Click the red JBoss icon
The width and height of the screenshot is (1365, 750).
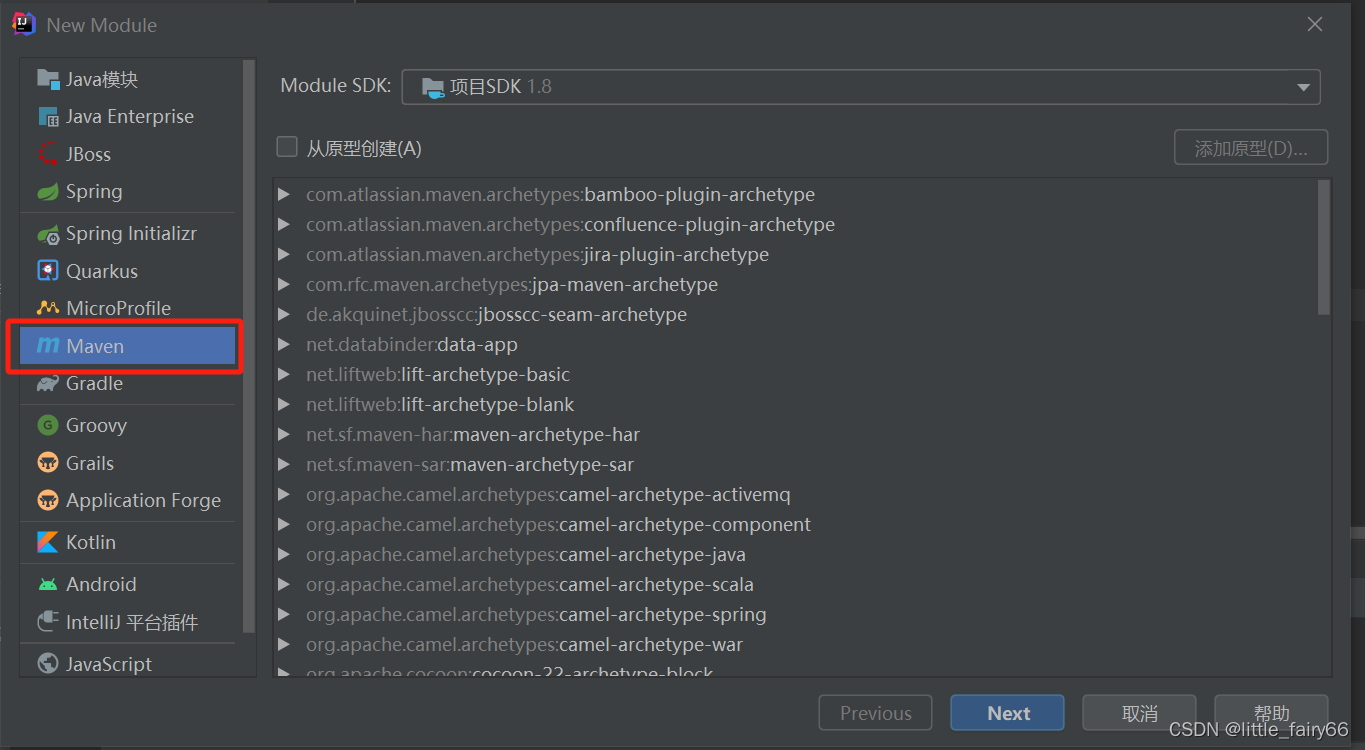tap(48, 154)
